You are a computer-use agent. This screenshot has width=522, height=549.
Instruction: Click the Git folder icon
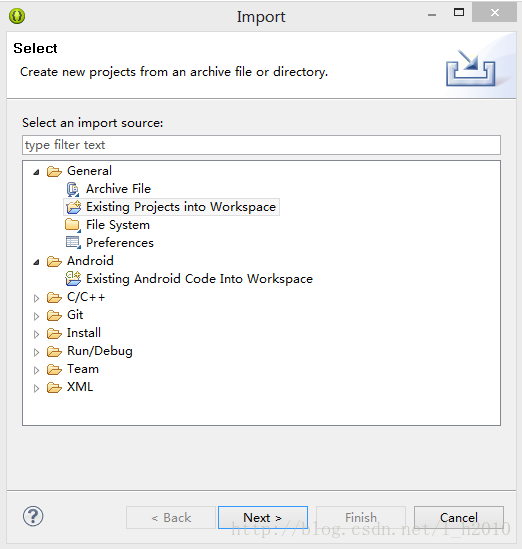pos(54,315)
